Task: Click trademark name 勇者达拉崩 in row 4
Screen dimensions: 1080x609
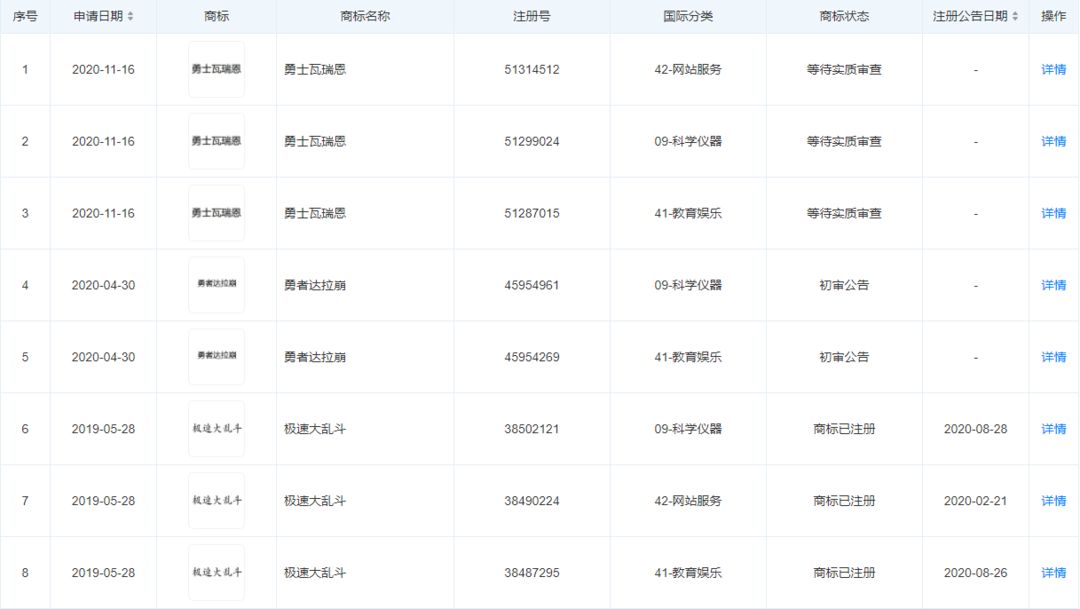Action: pos(315,285)
